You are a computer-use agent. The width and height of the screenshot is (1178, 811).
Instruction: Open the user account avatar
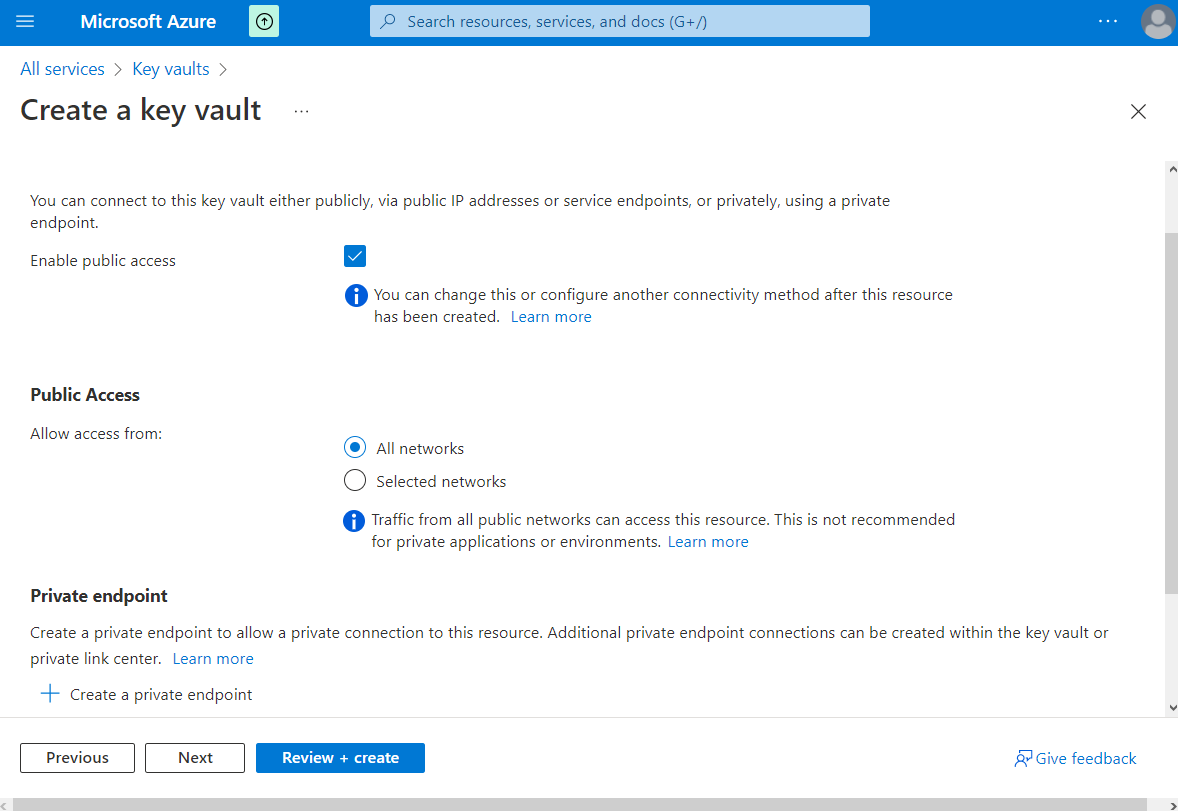pyautogui.click(x=1157, y=22)
